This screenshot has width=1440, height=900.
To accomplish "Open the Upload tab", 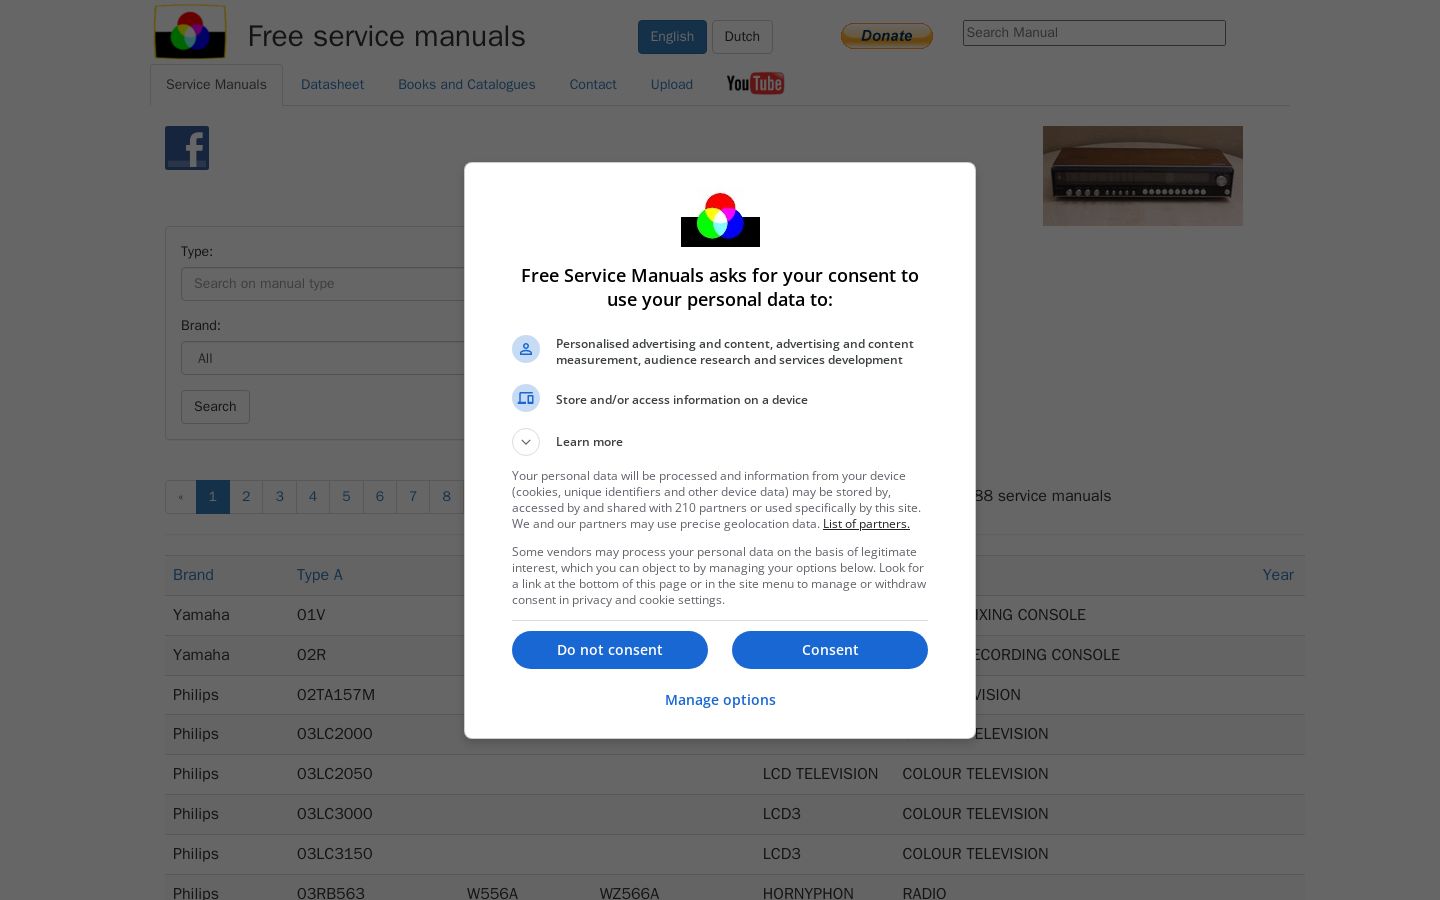I will click(x=672, y=85).
